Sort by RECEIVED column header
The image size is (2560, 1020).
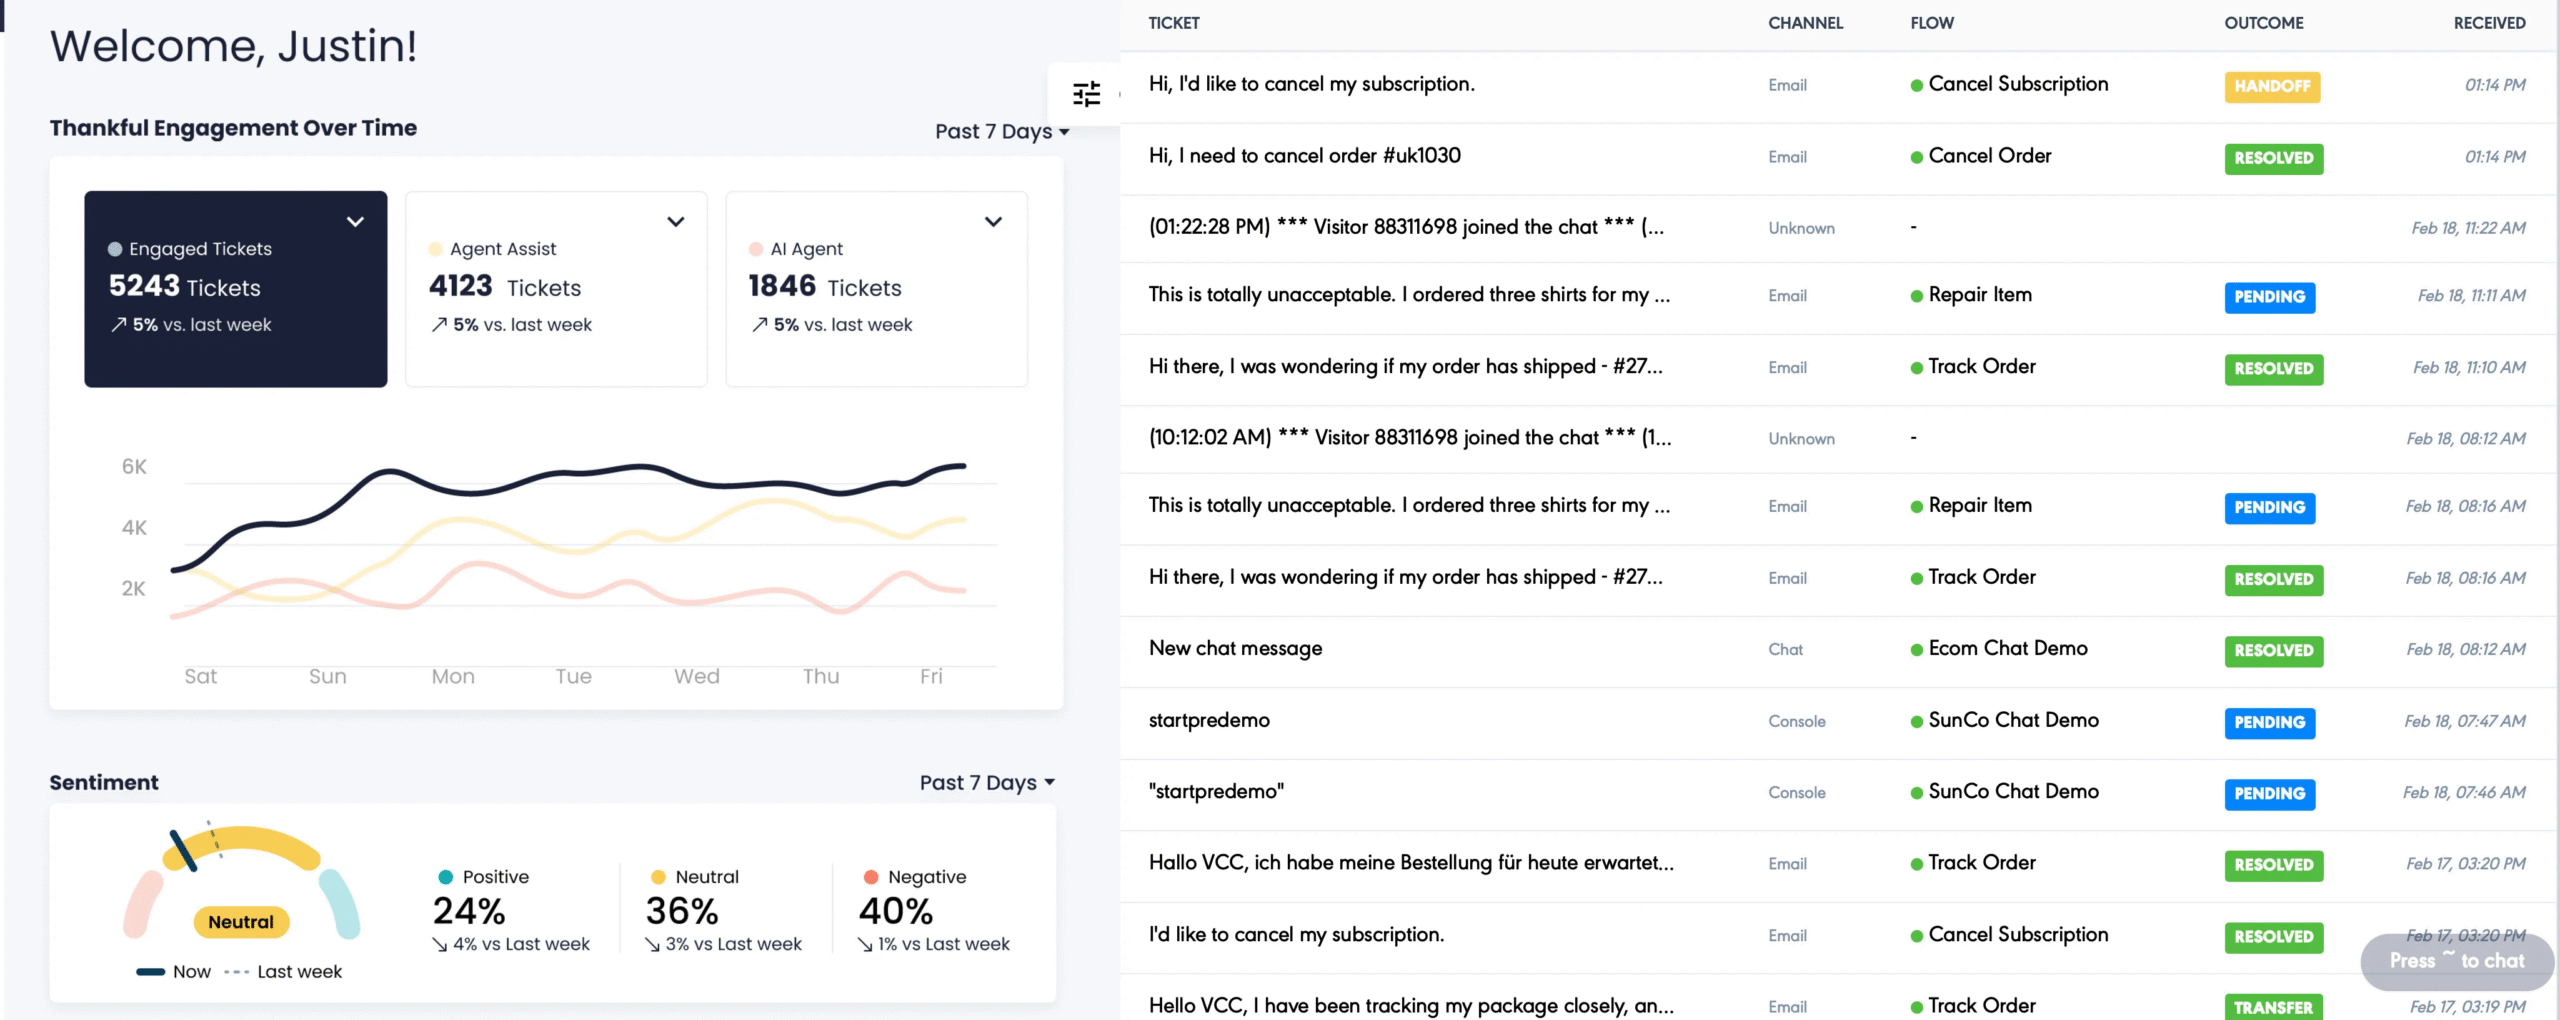2489,23
